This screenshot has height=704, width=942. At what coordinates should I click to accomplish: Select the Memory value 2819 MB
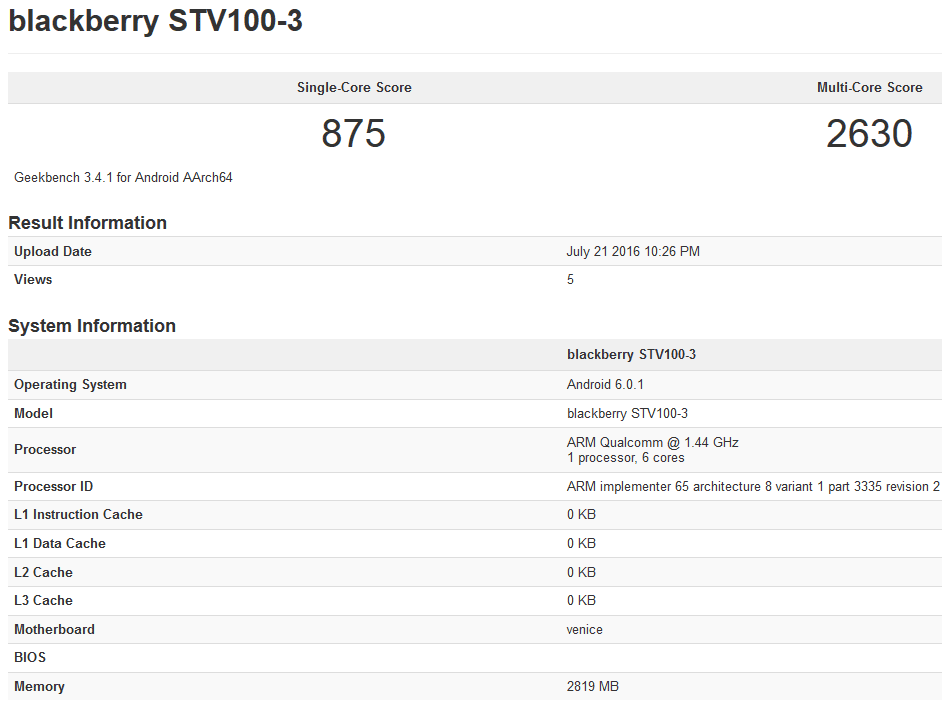pyautogui.click(x=592, y=687)
